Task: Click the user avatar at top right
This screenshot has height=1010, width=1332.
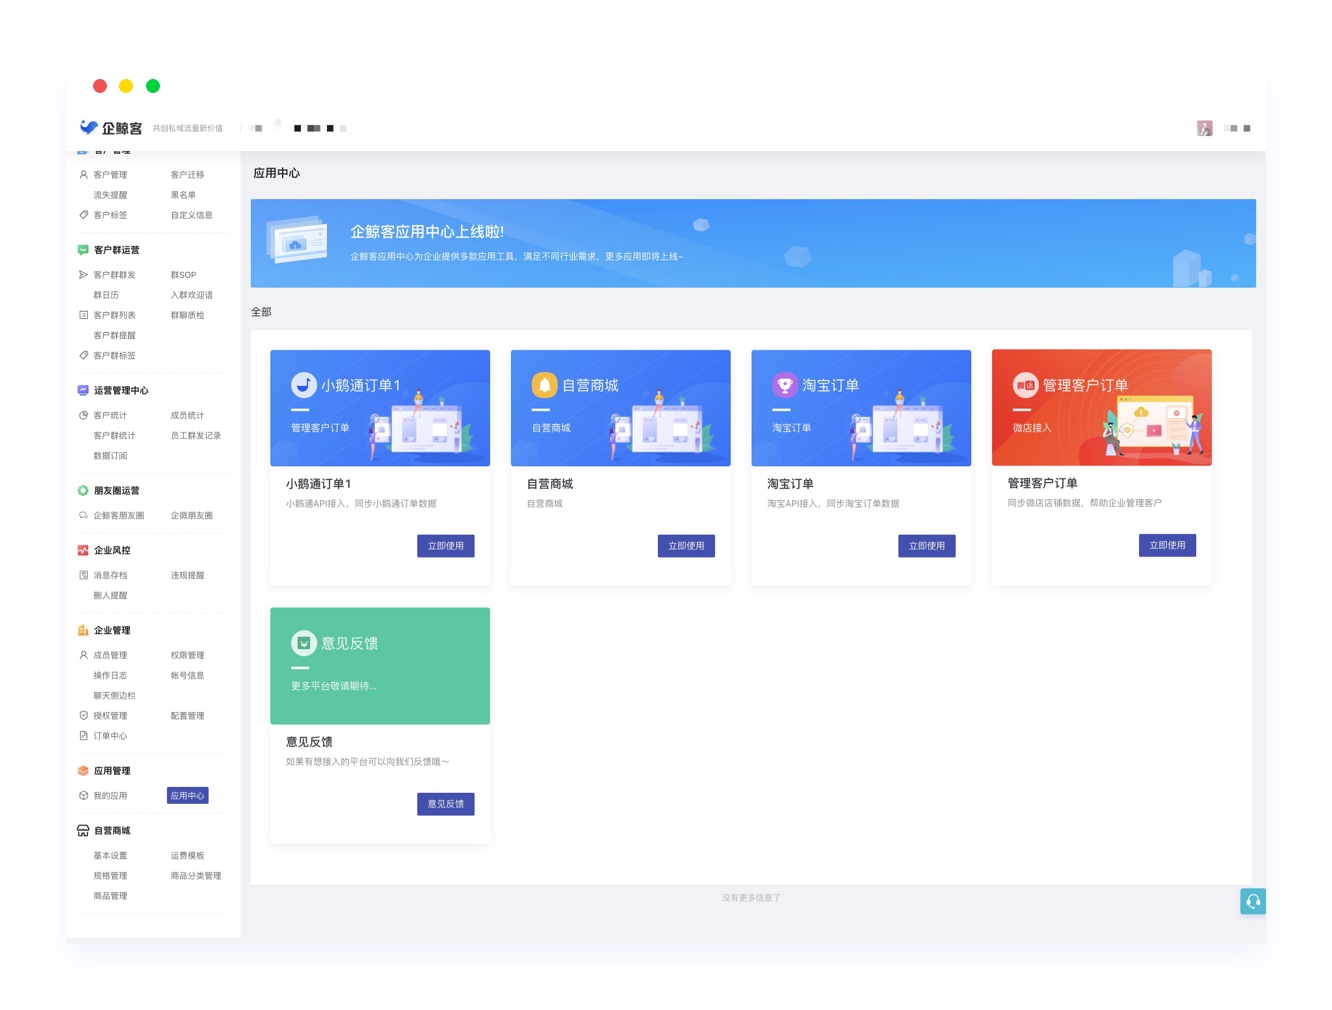Action: point(1204,128)
